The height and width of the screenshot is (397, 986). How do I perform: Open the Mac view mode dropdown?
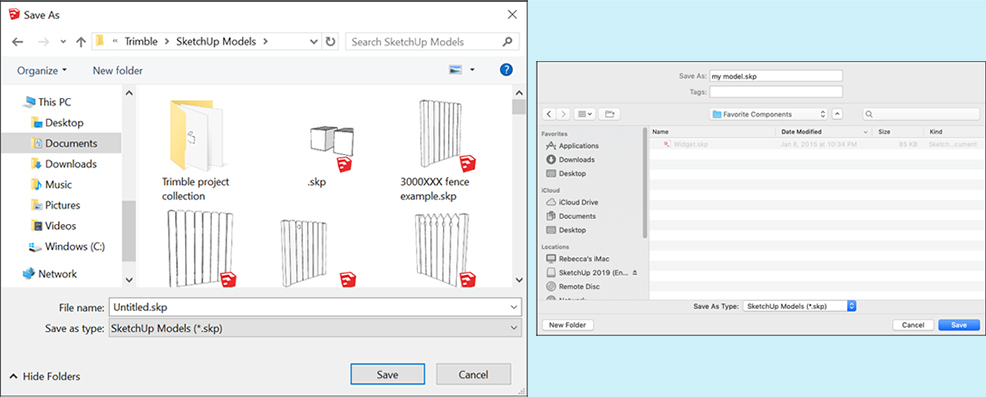pos(584,114)
